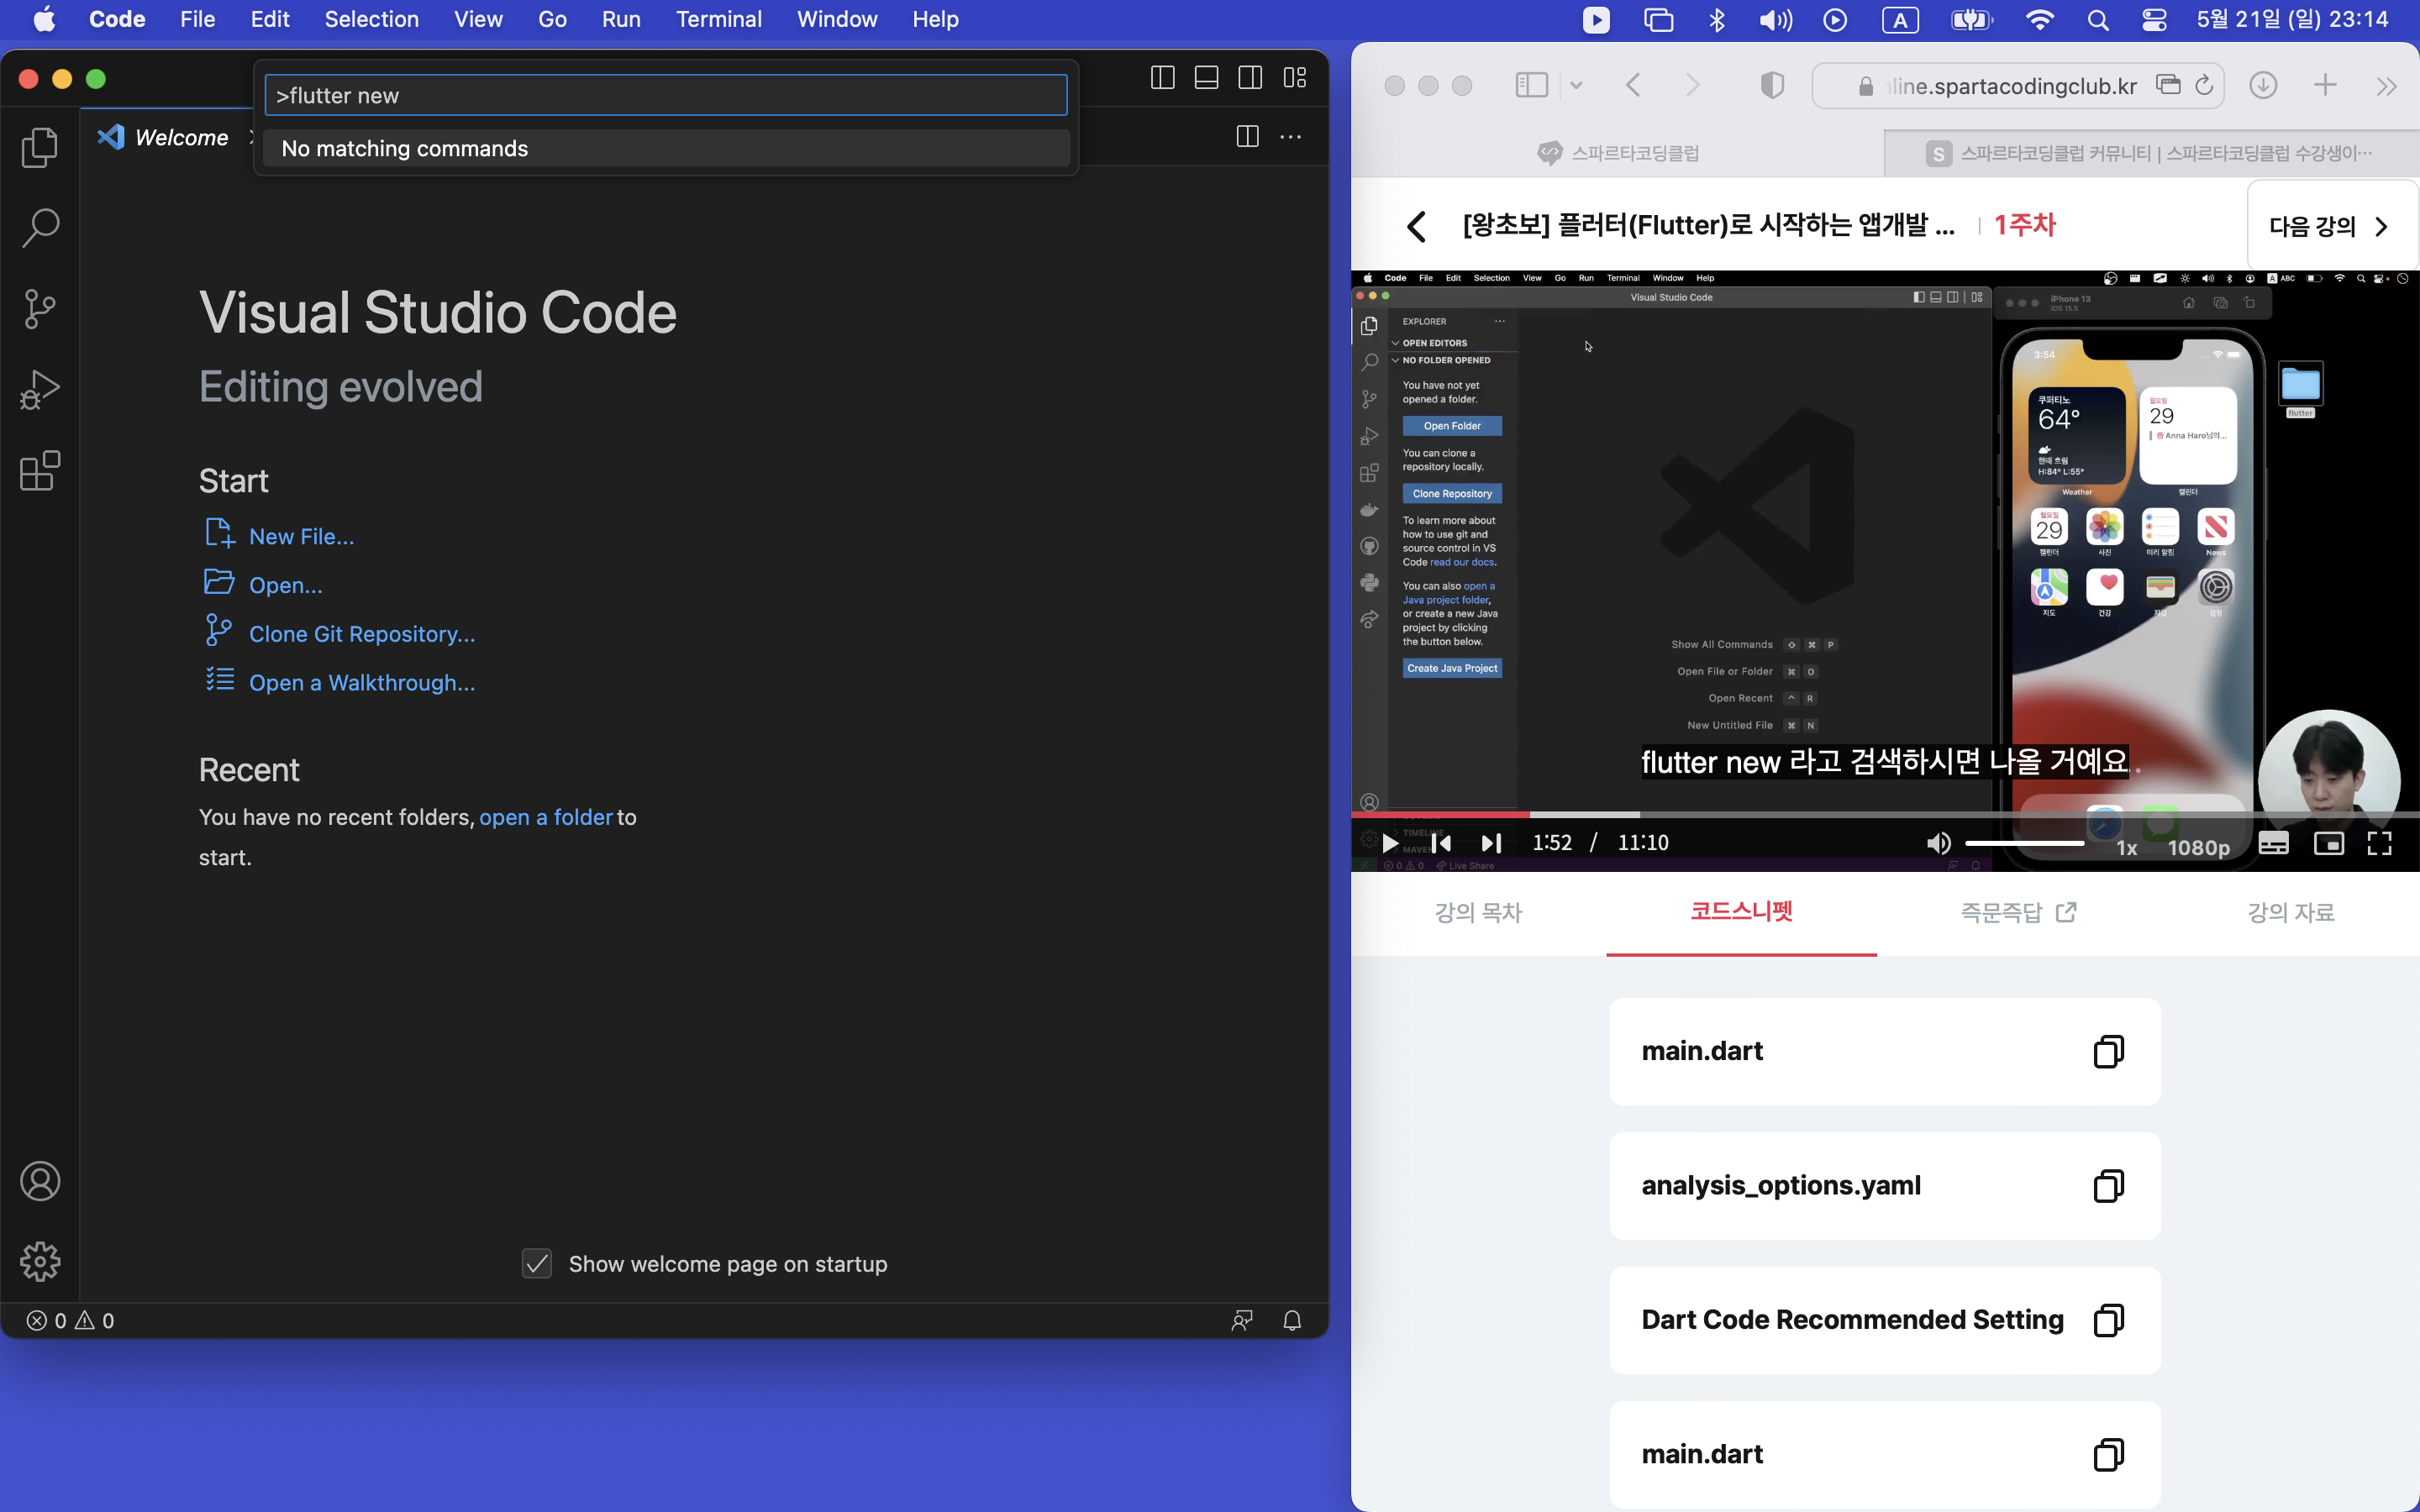Switch to the 강의 자료 tab
The height and width of the screenshot is (1512, 2420).
pyautogui.click(x=2291, y=912)
